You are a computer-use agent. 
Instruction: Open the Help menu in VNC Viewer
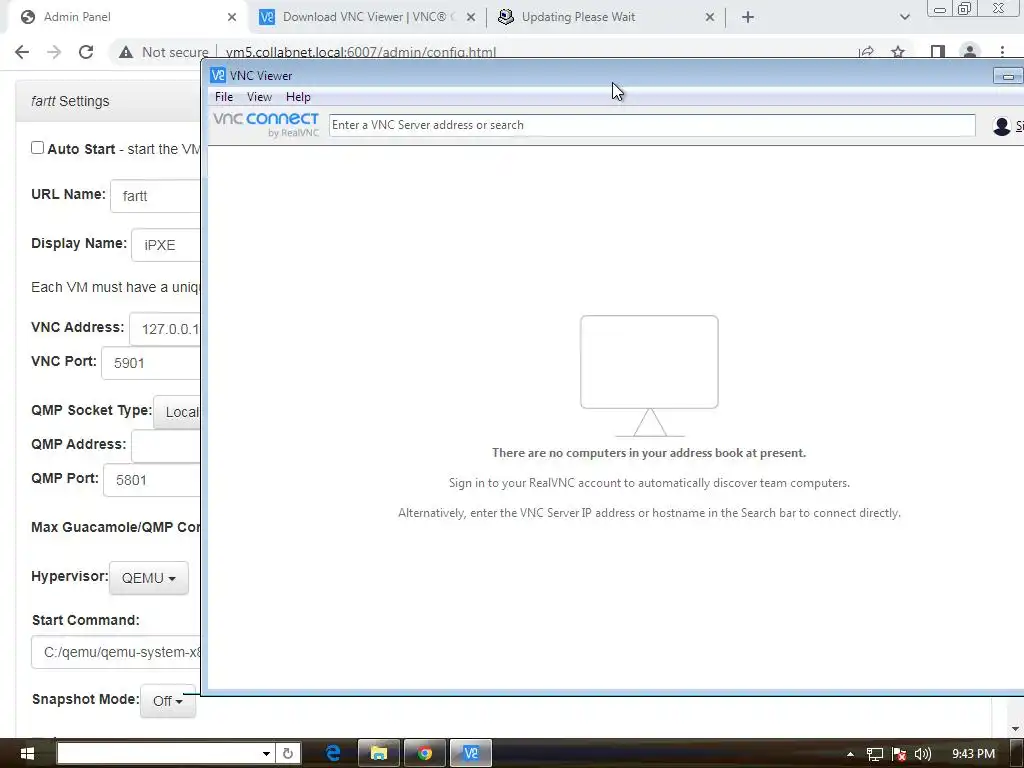click(298, 97)
